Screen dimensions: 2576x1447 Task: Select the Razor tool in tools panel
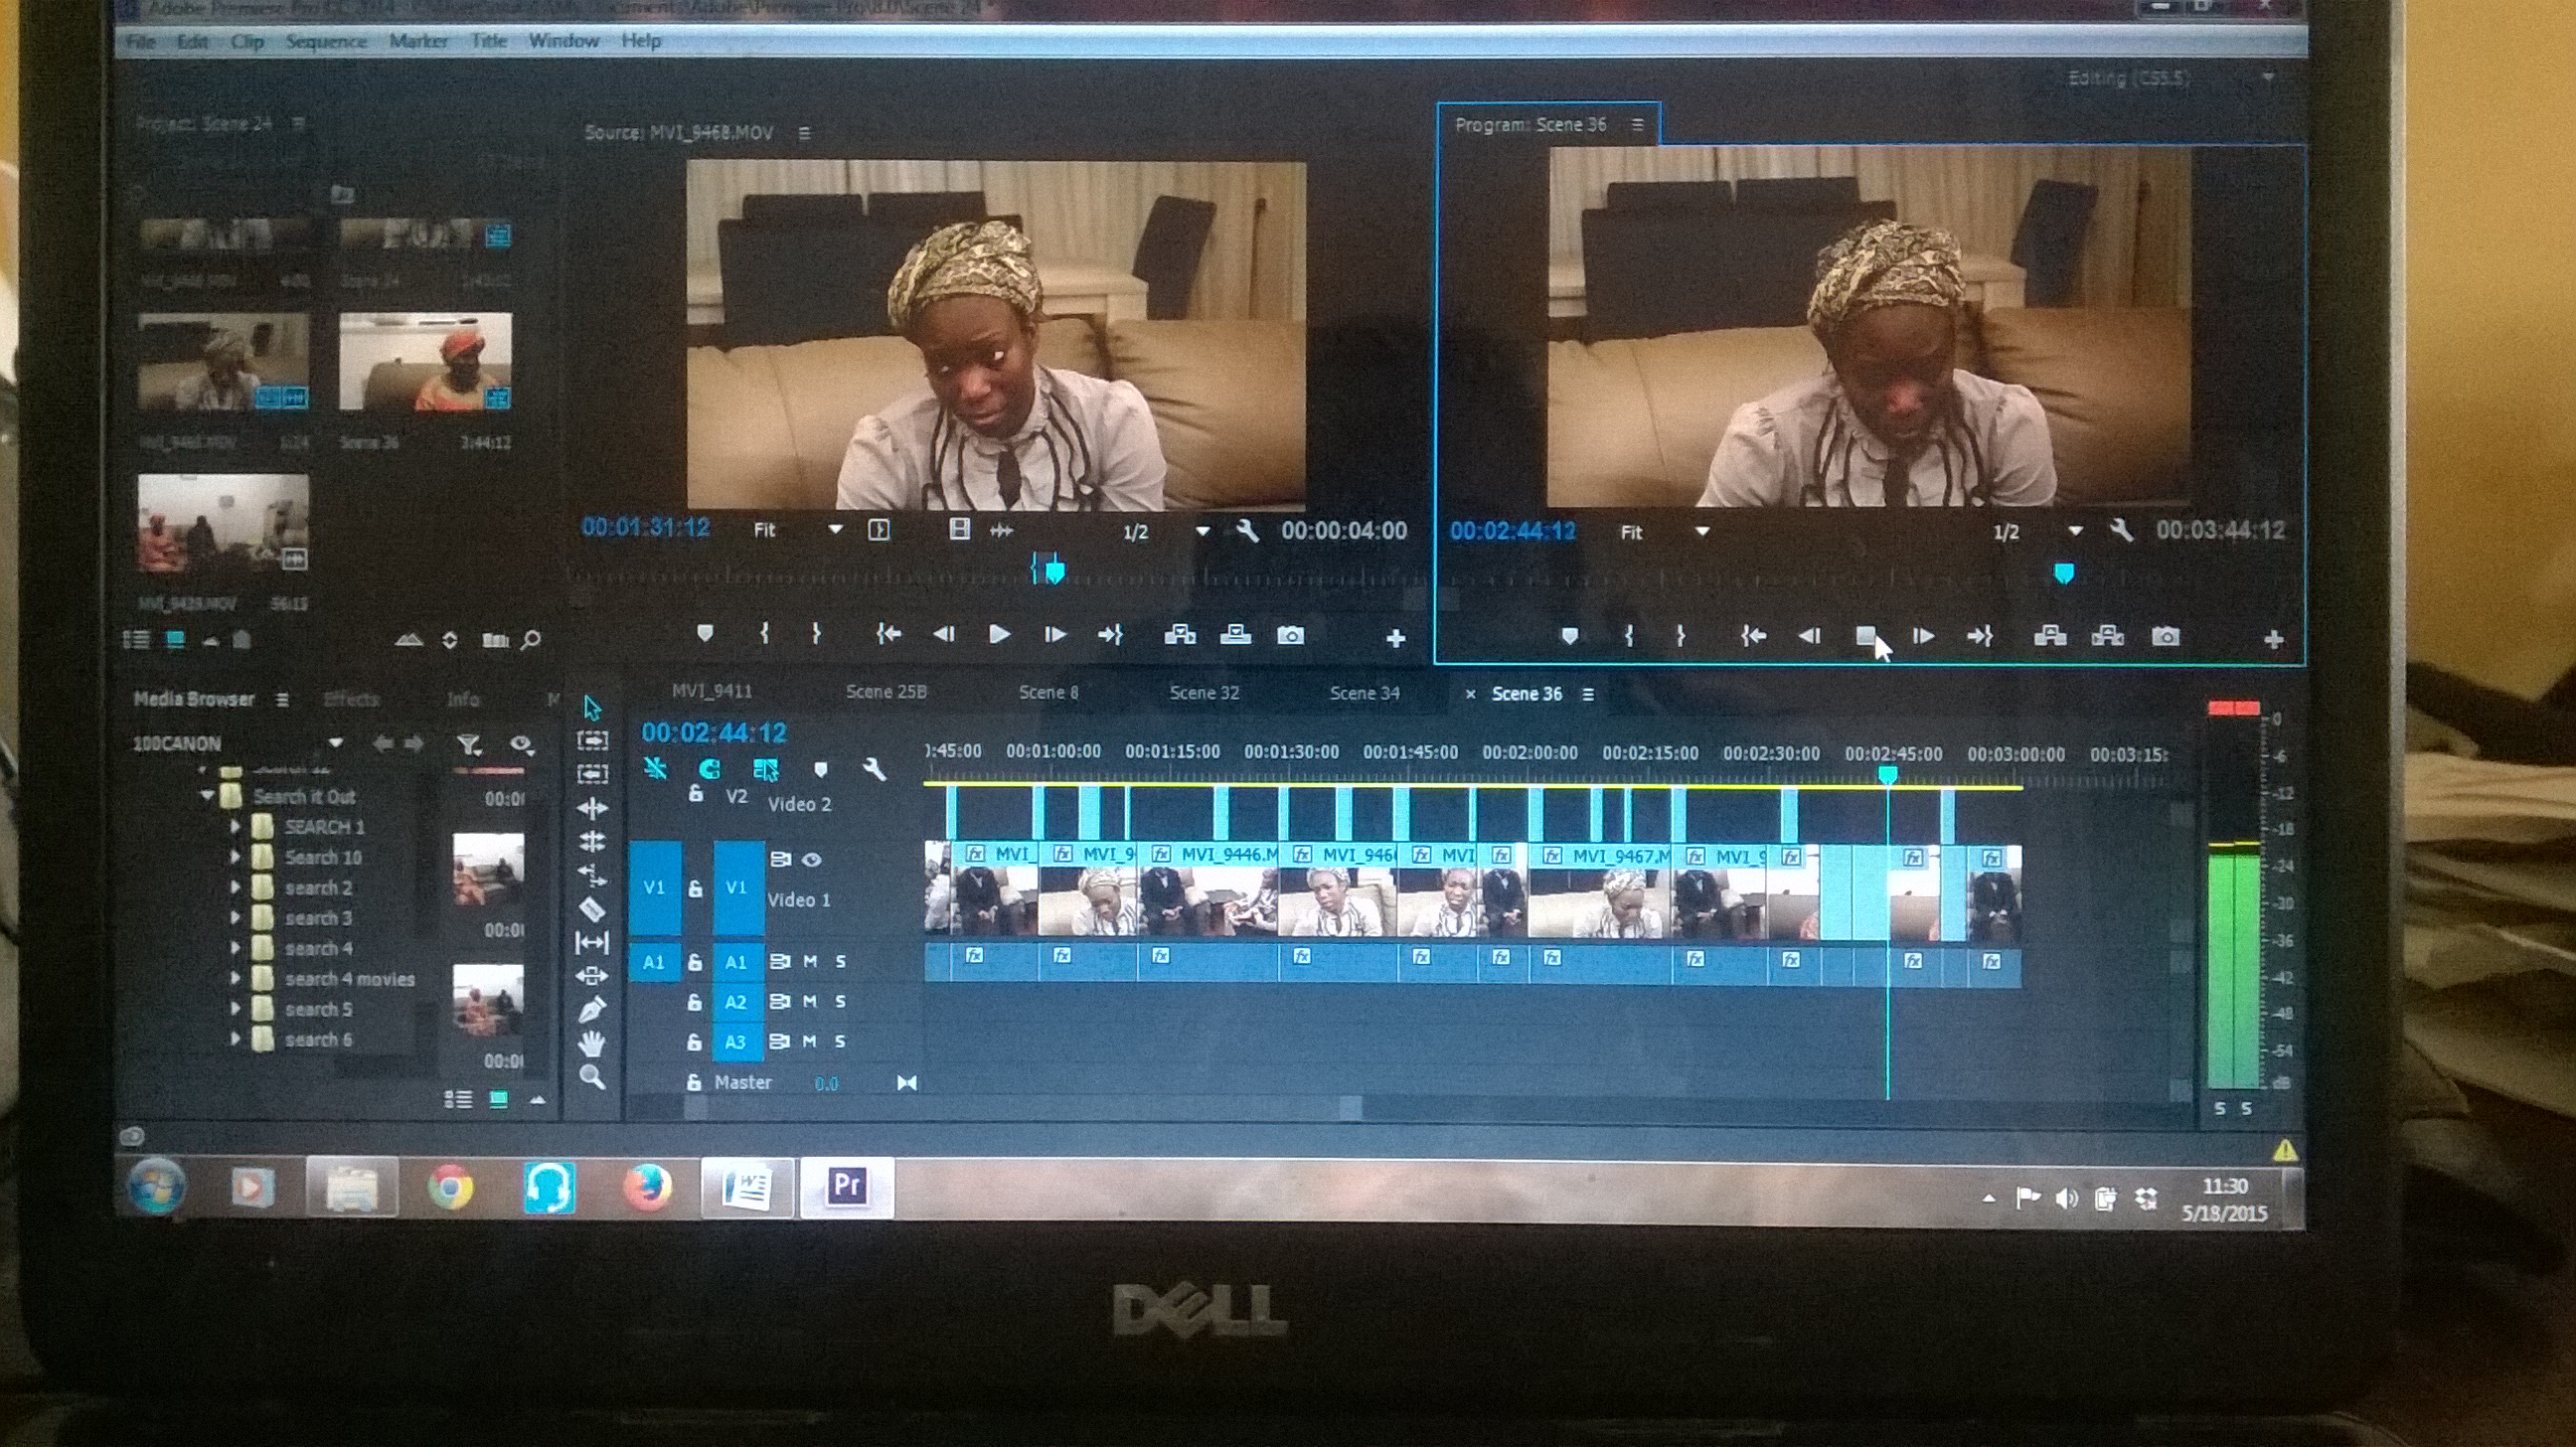click(592, 909)
